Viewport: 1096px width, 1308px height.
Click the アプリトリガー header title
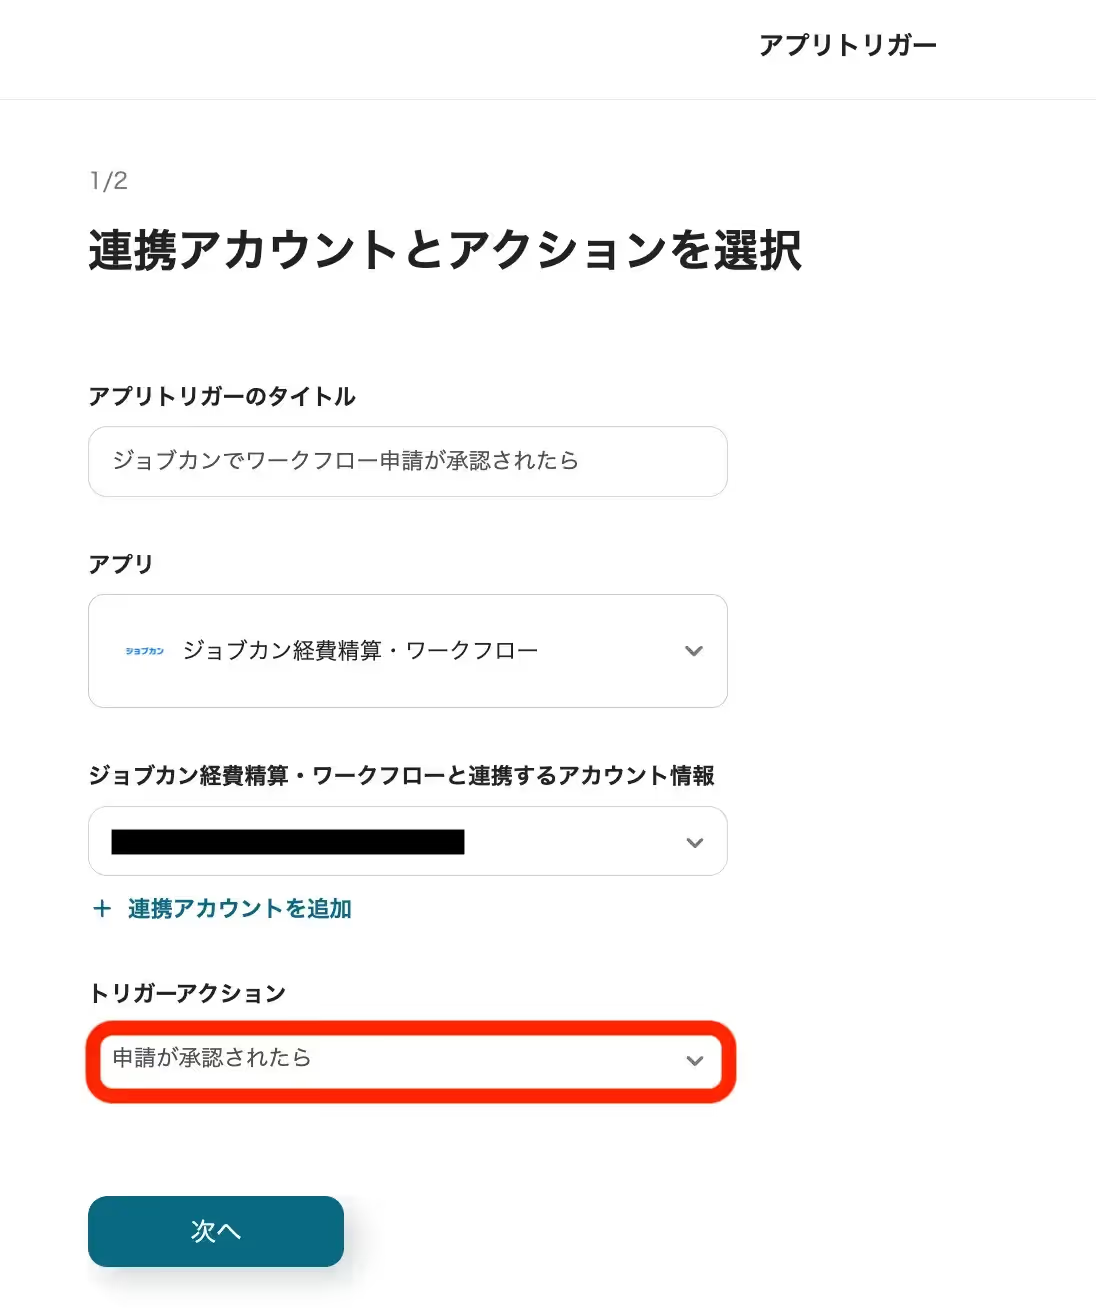tap(847, 45)
